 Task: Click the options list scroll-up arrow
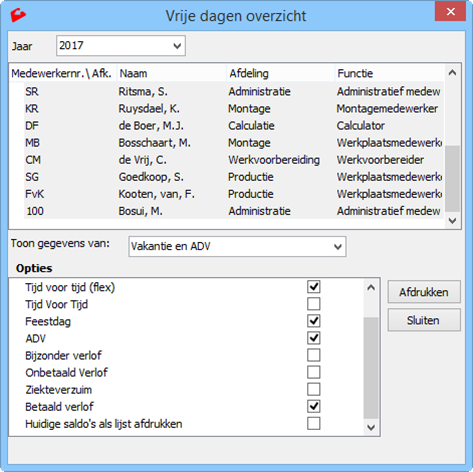pyautogui.click(x=371, y=288)
